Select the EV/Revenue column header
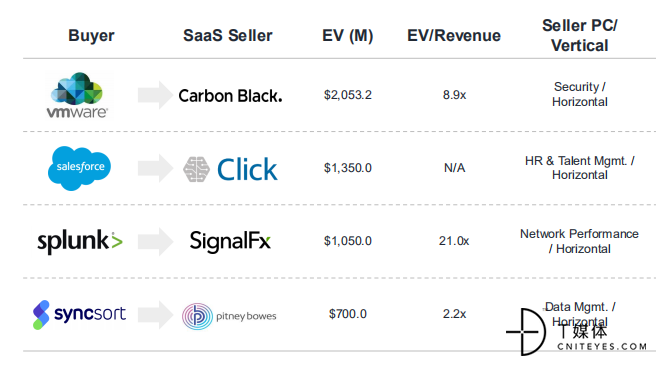Screen dimensions: 656x366 (x=454, y=36)
